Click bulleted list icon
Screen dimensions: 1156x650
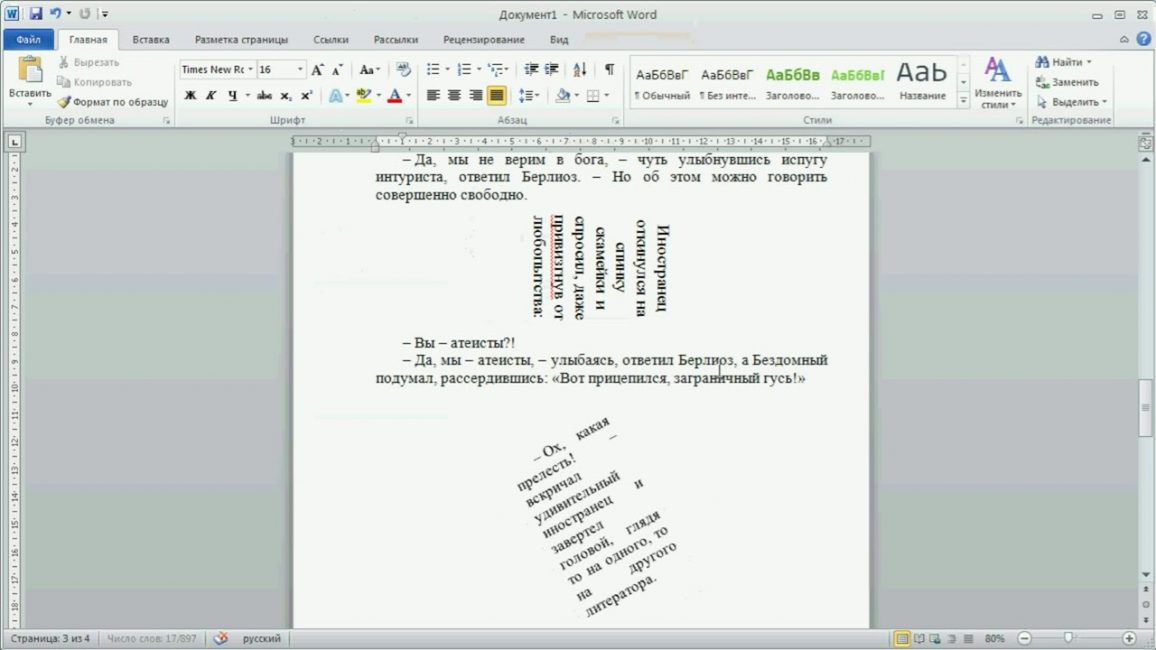point(433,69)
